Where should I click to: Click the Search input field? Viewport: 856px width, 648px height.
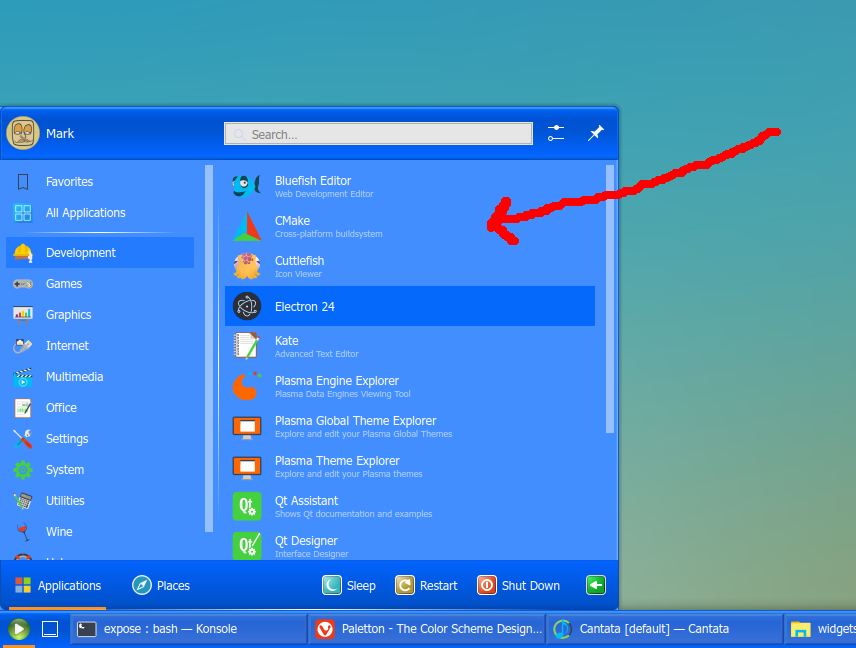378,134
